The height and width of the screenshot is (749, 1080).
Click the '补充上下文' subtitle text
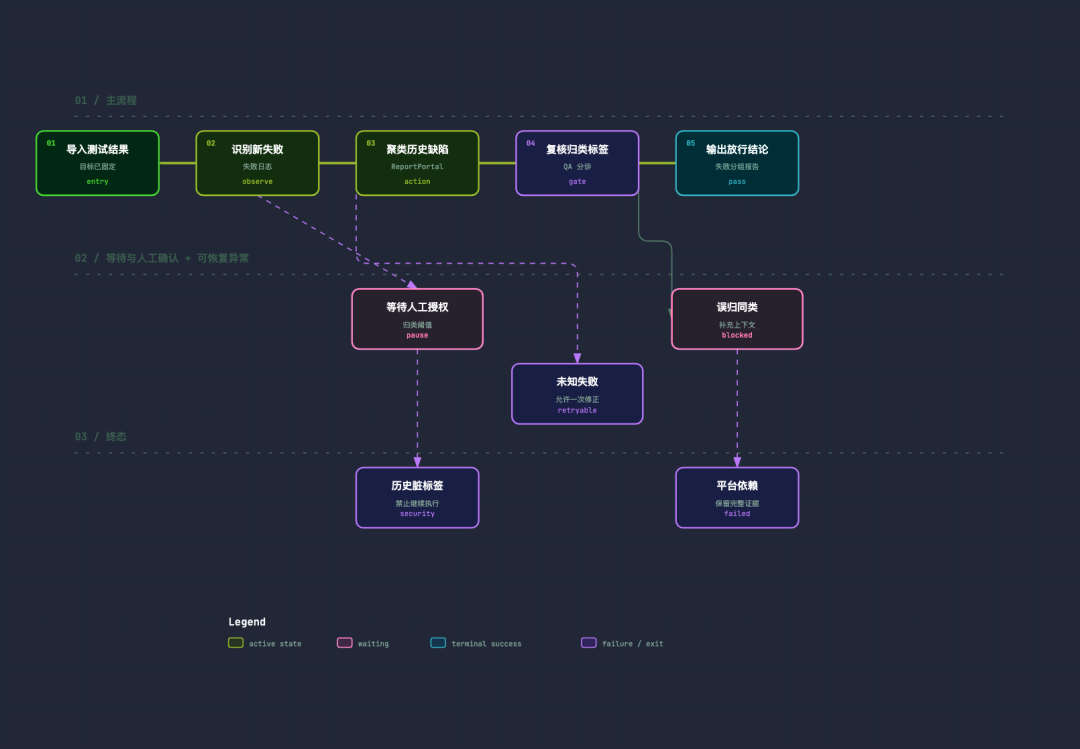click(737, 325)
